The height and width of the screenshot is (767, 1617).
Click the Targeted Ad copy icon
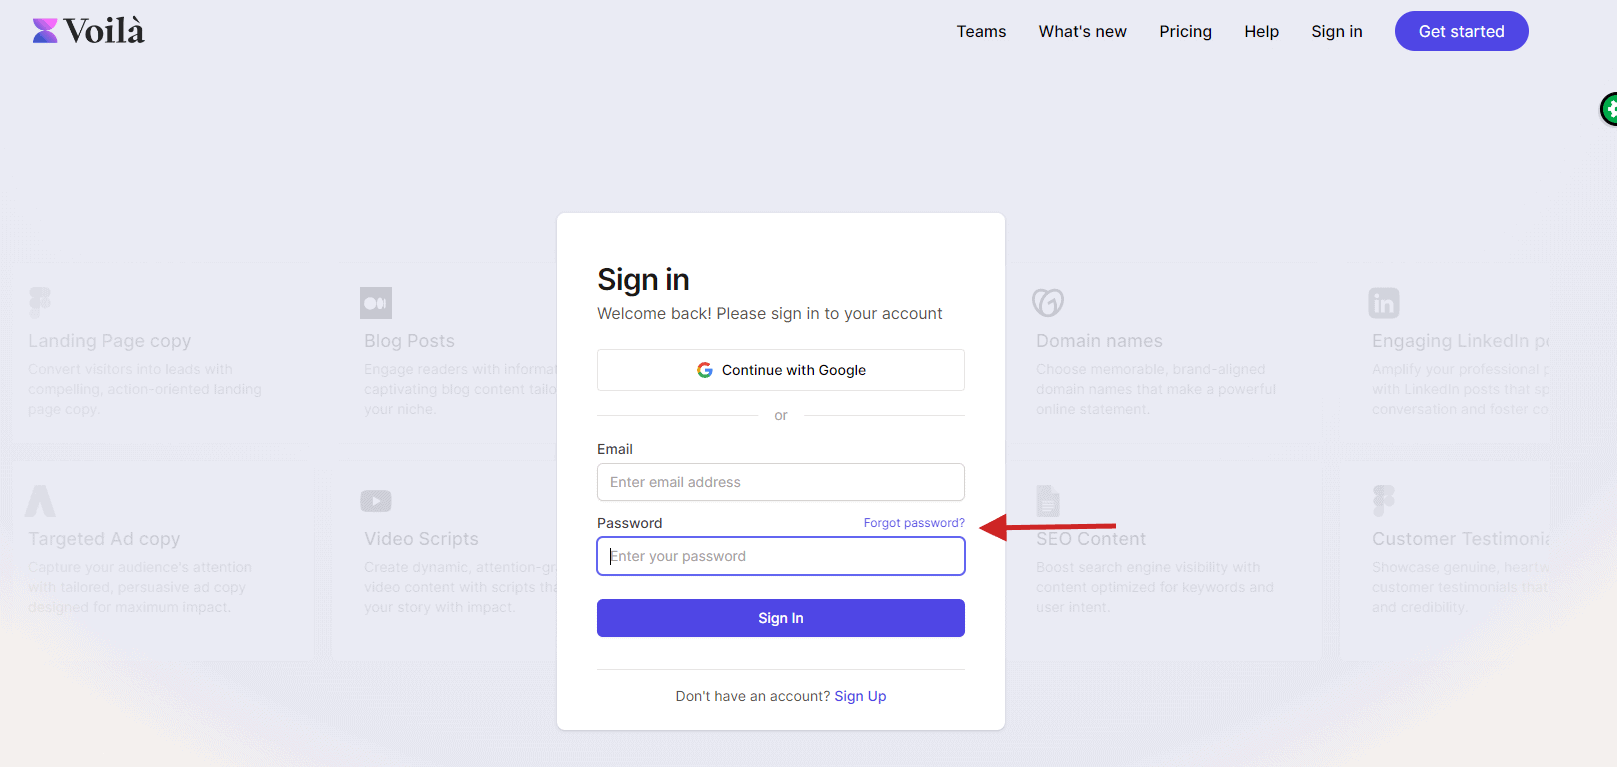(x=40, y=501)
